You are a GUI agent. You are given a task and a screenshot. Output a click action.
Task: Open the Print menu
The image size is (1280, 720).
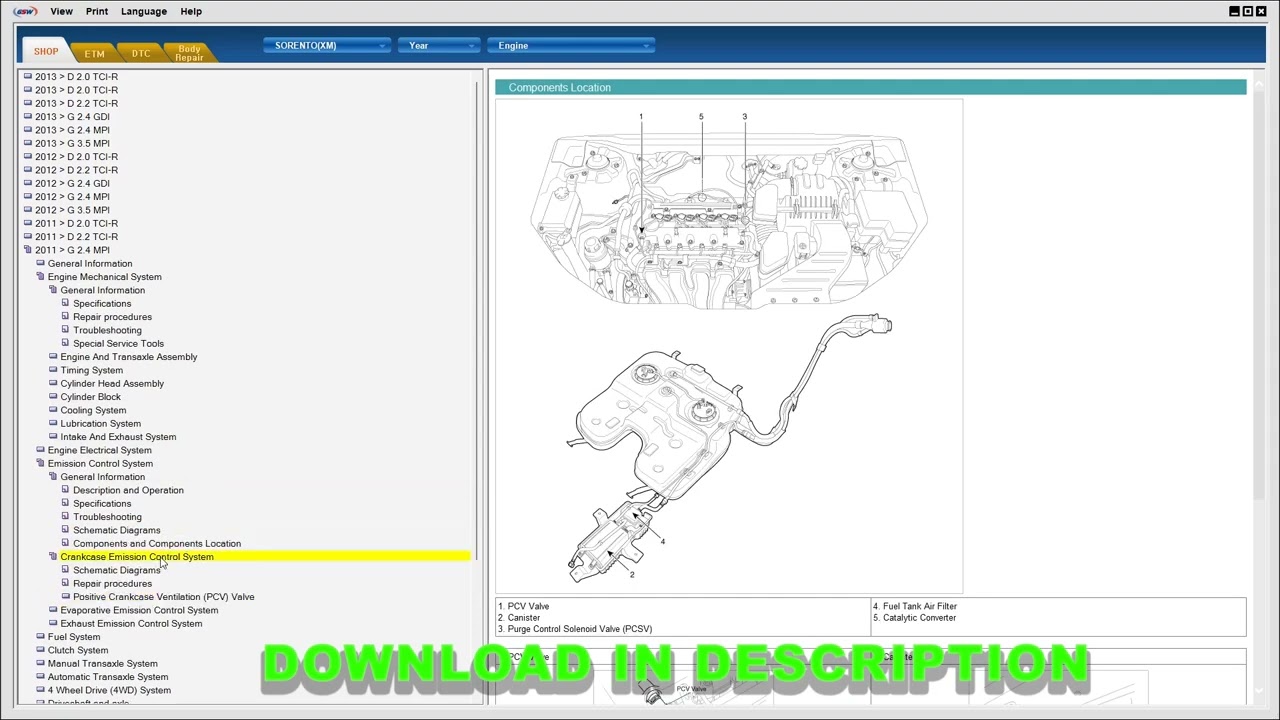97,11
